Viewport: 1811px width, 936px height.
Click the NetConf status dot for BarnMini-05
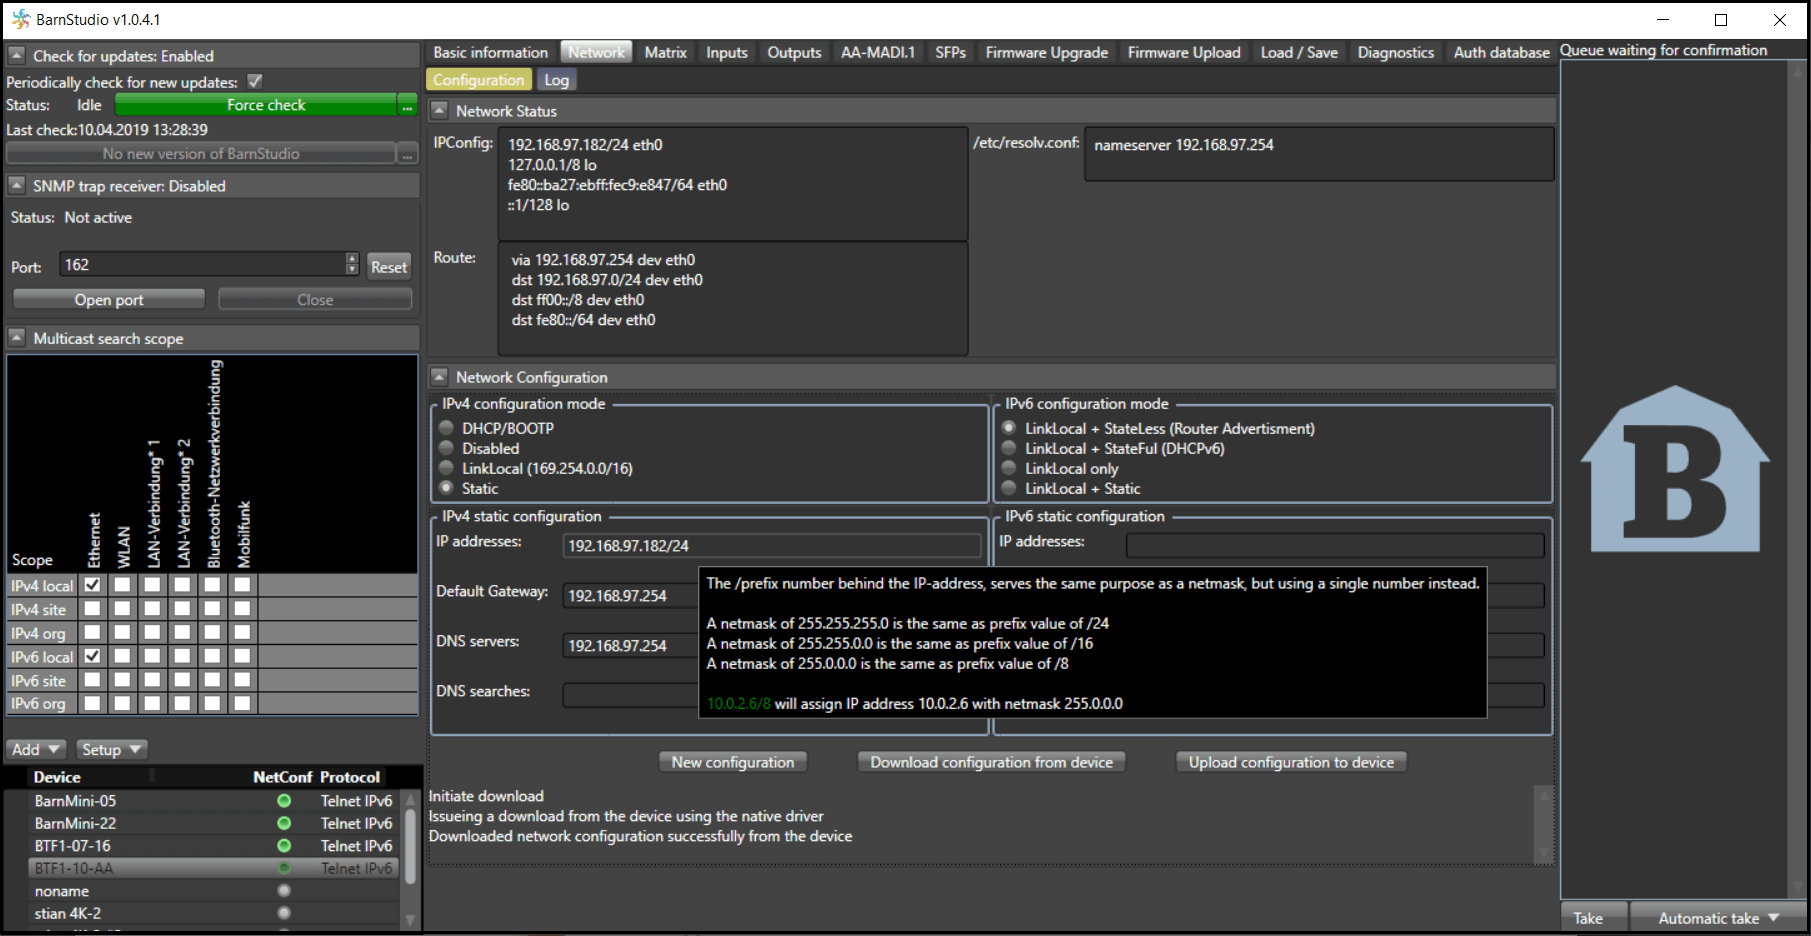tap(284, 801)
